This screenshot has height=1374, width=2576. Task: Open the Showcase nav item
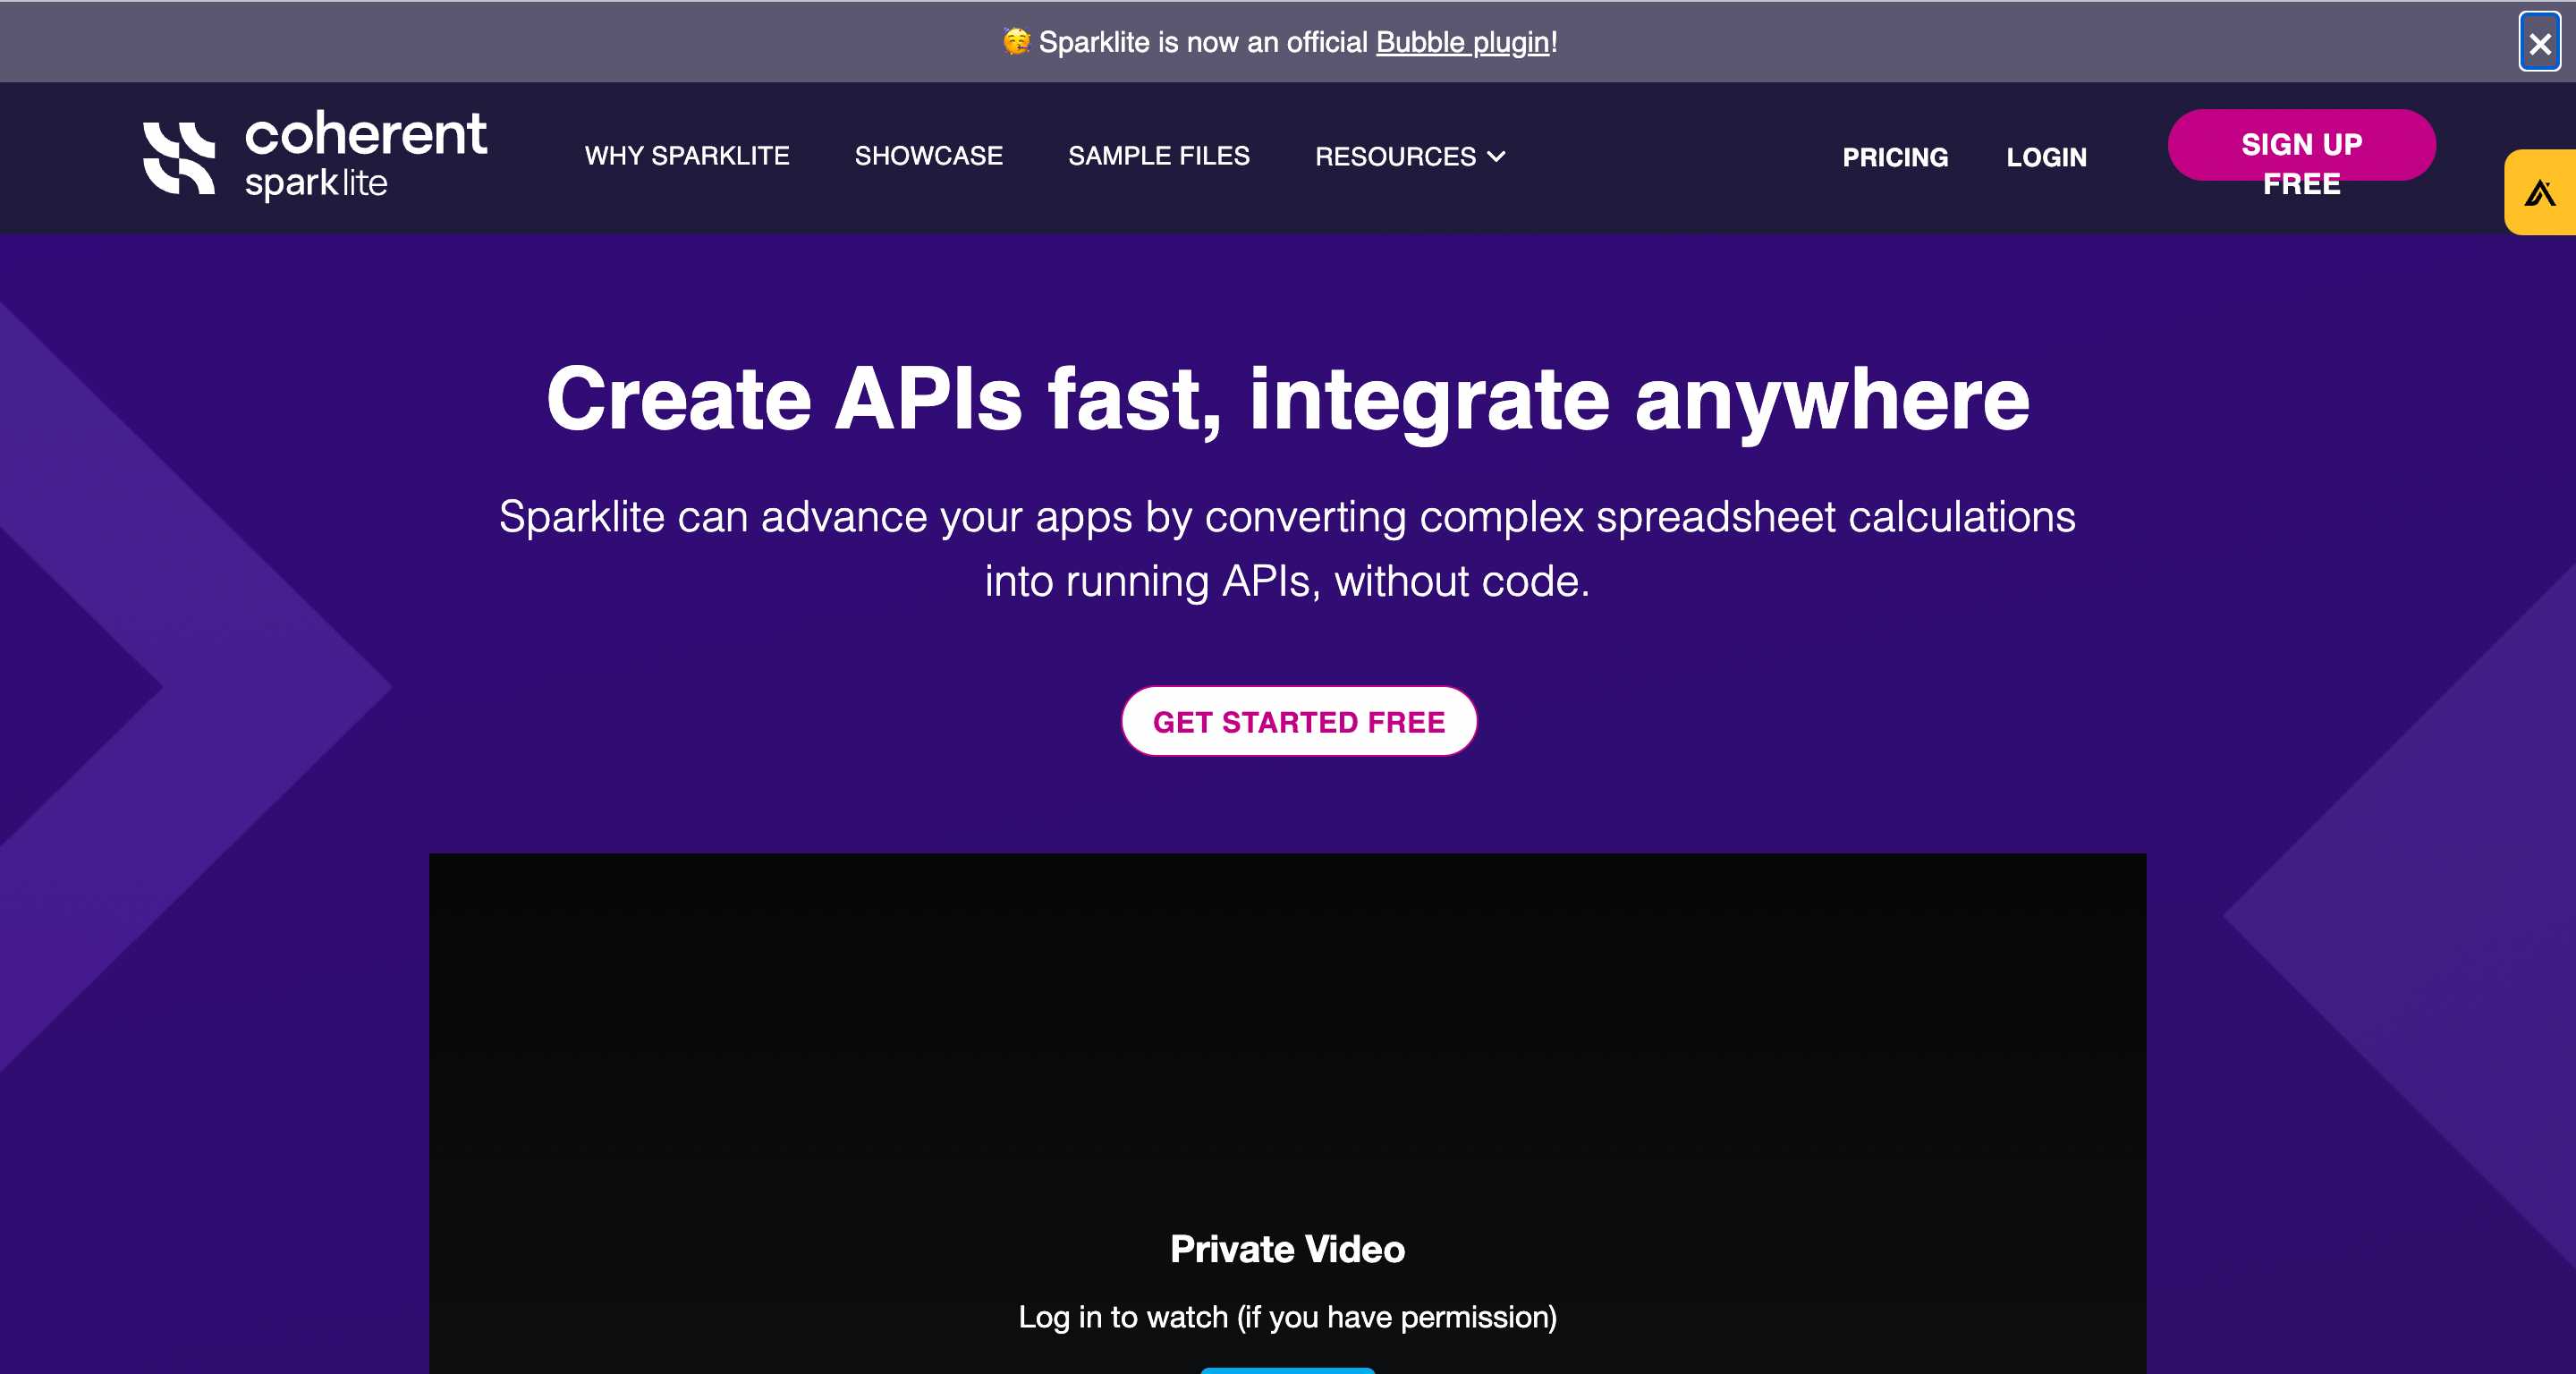pyautogui.click(x=928, y=156)
